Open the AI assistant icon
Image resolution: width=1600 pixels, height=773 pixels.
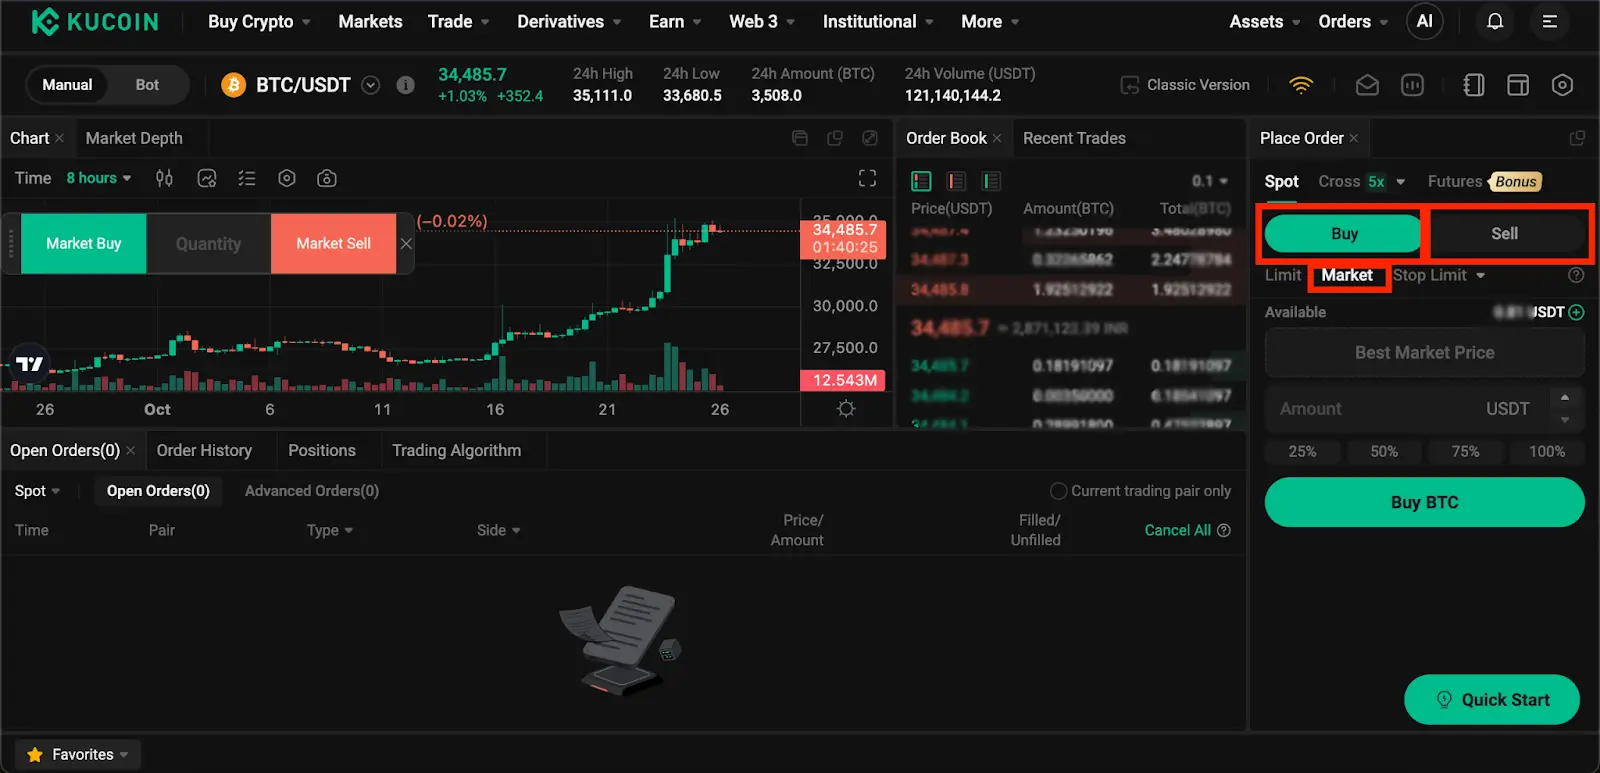pos(1424,21)
